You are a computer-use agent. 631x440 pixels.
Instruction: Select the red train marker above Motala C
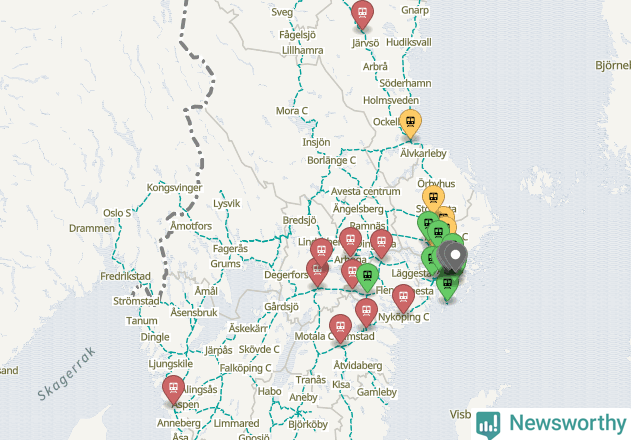pyautogui.click(x=340, y=327)
